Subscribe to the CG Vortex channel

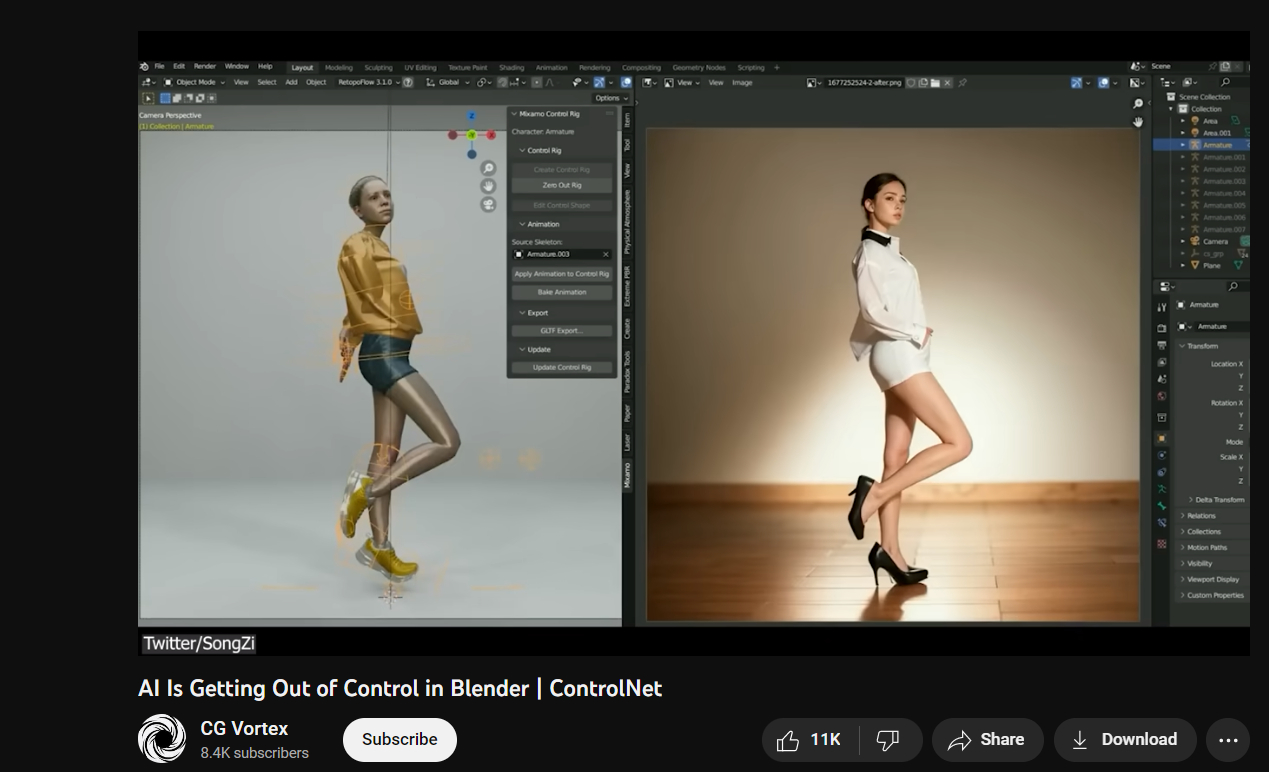[399, 740]
